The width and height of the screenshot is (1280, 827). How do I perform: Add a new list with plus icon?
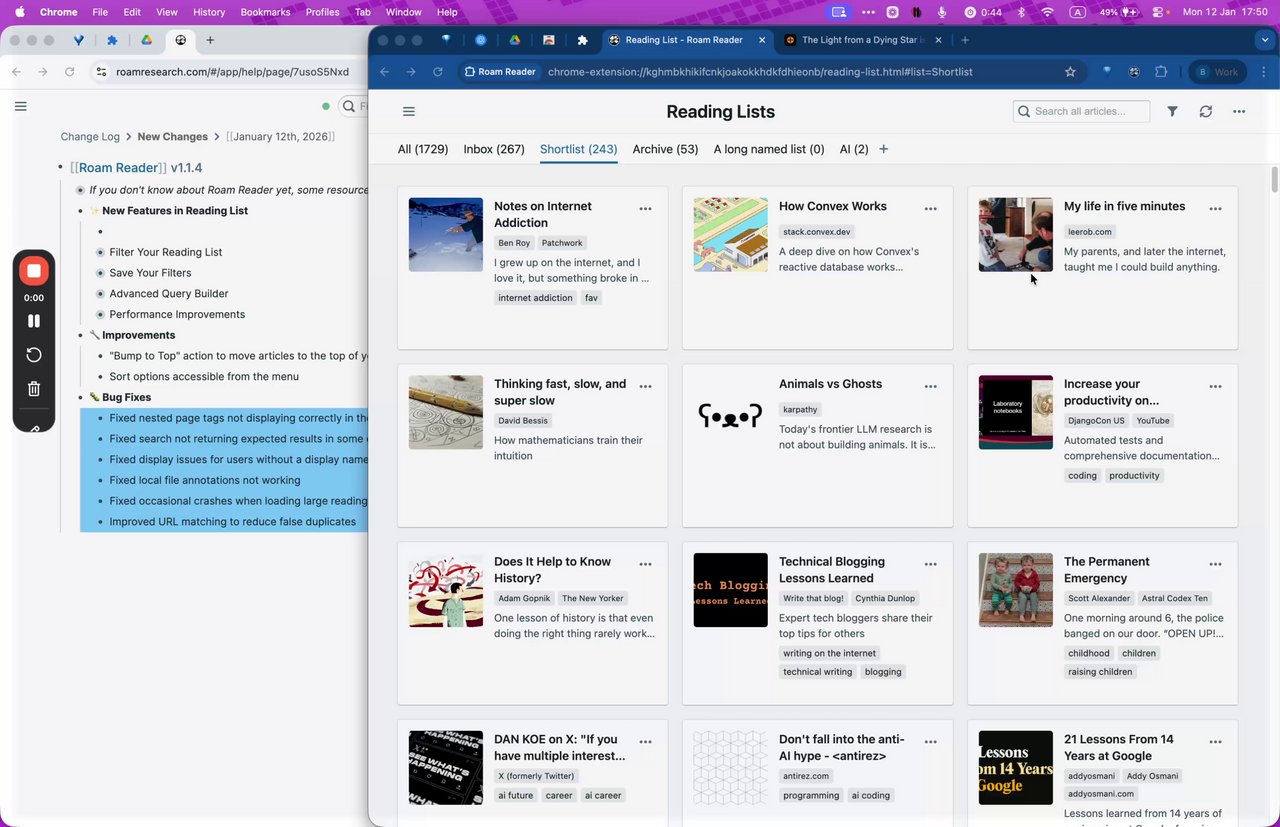point(883,149)
